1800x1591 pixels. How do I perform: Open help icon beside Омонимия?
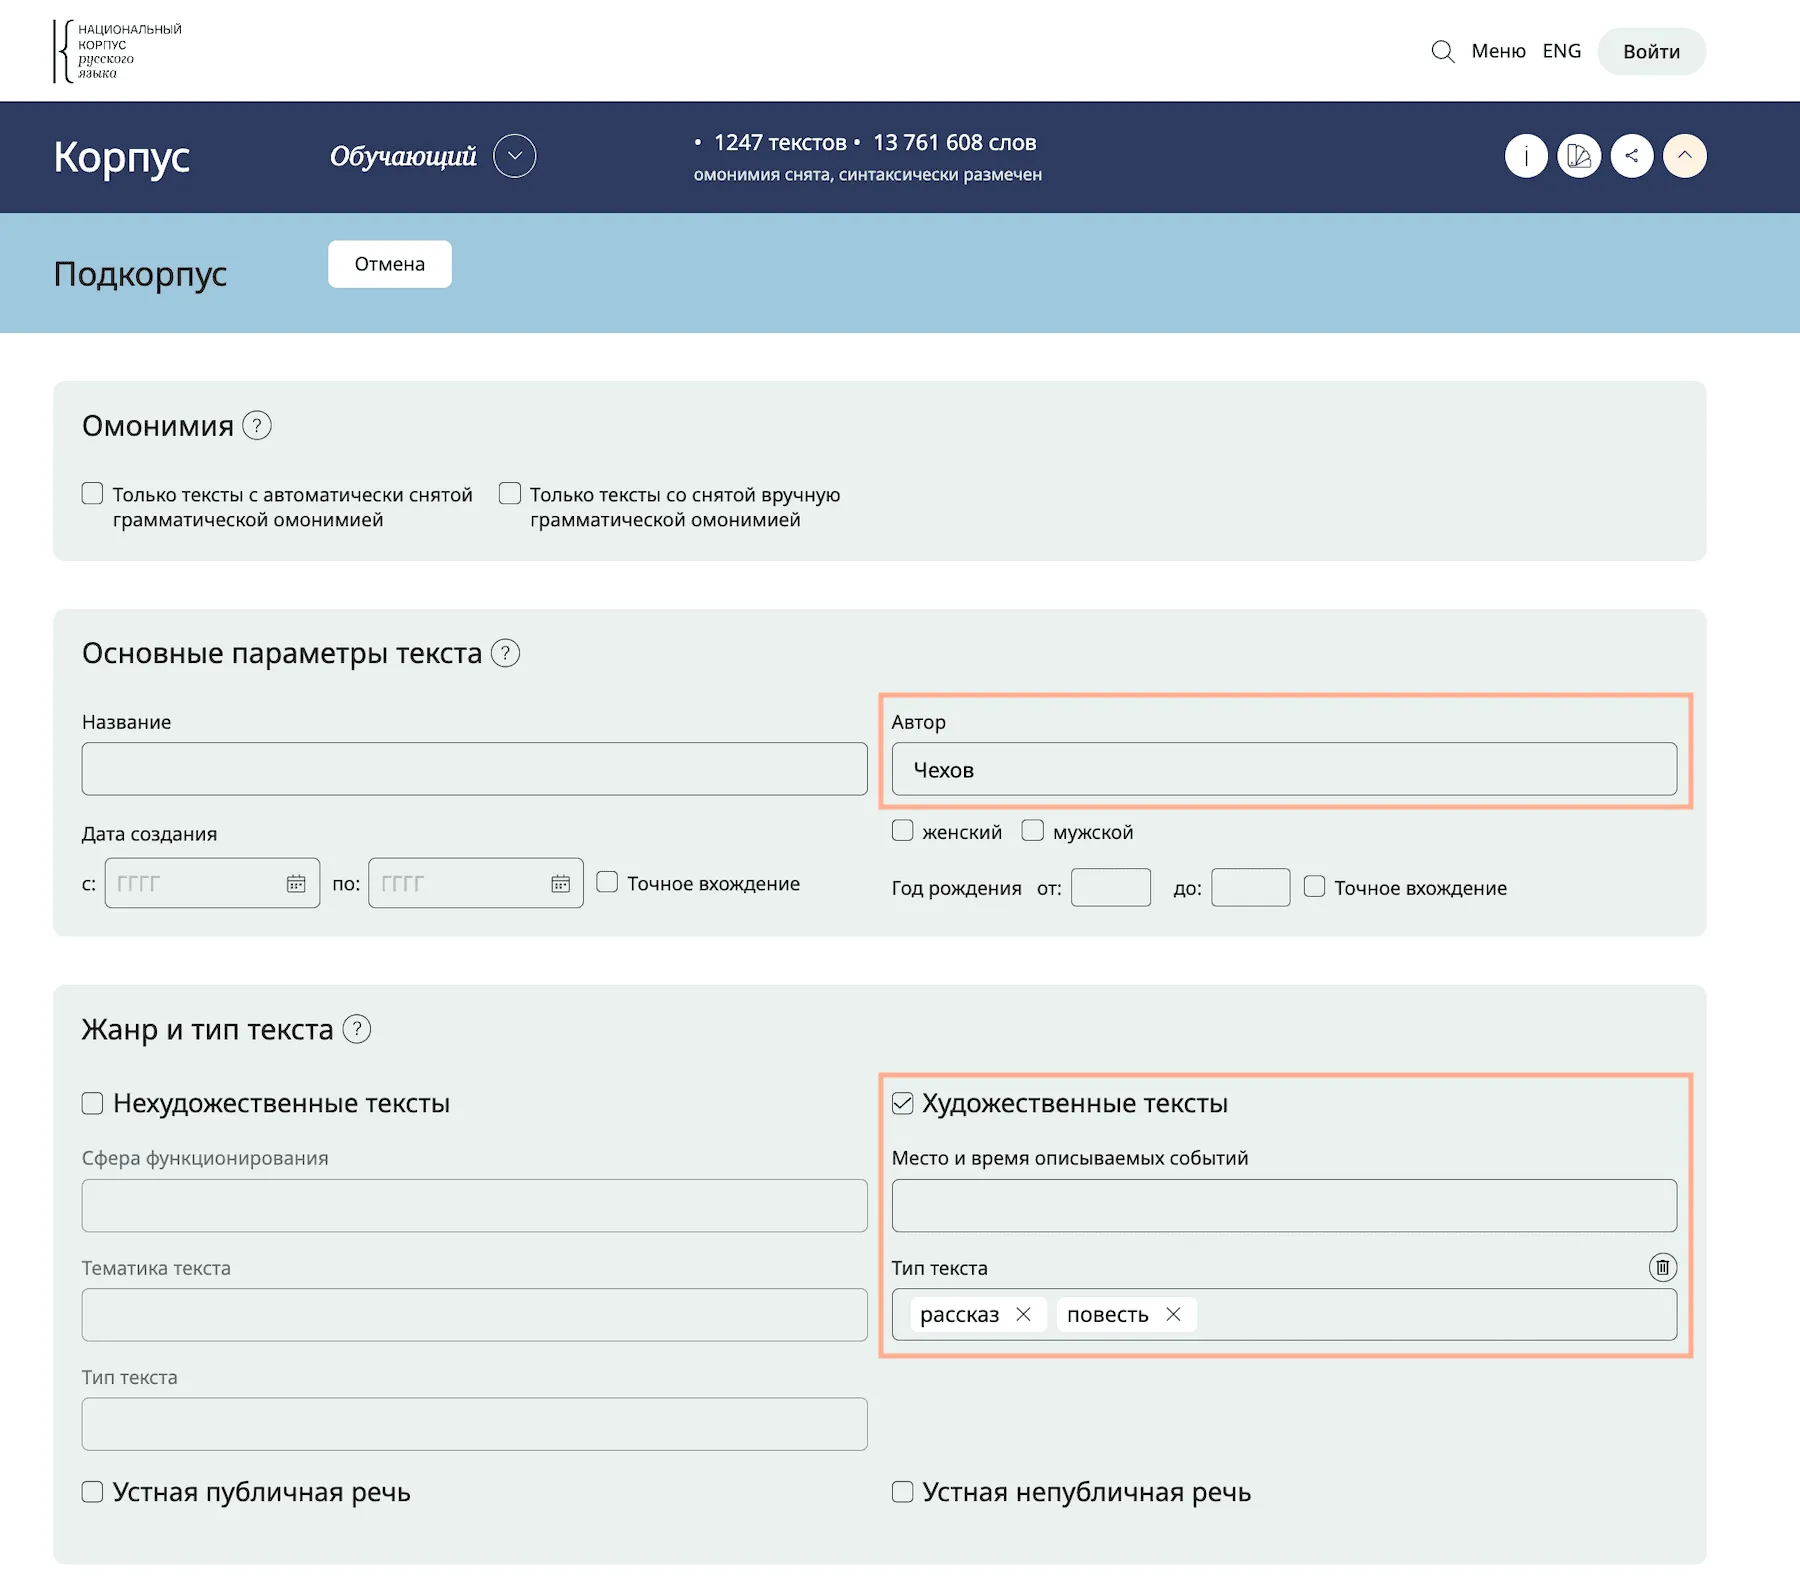[x=257, y=426]
